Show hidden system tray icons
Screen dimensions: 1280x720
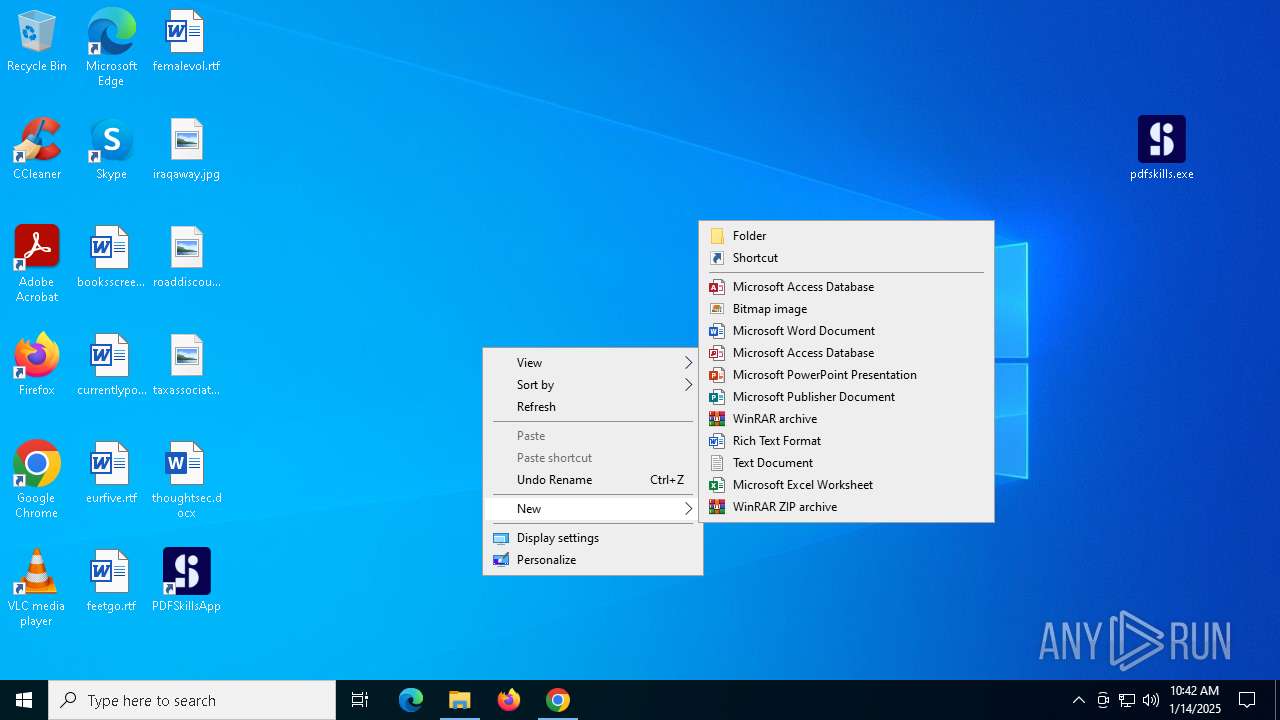[x=1078, y=700]
